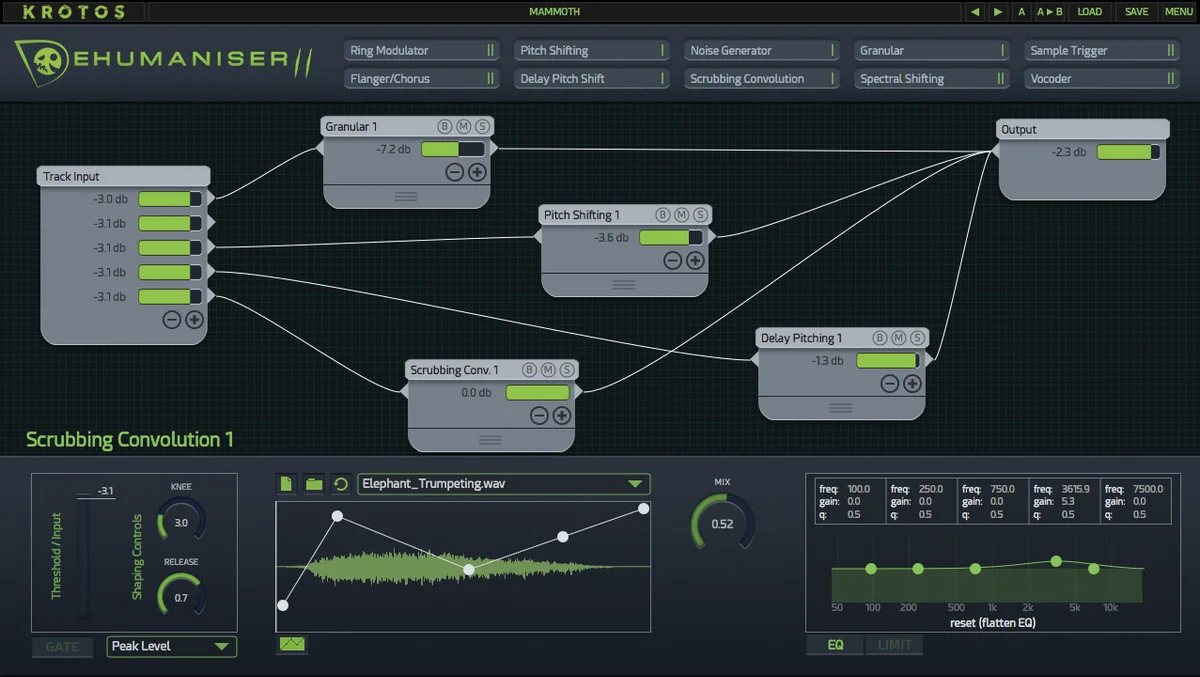
Task: Open the folder icon beside sample name
Action: click(314, 484)
